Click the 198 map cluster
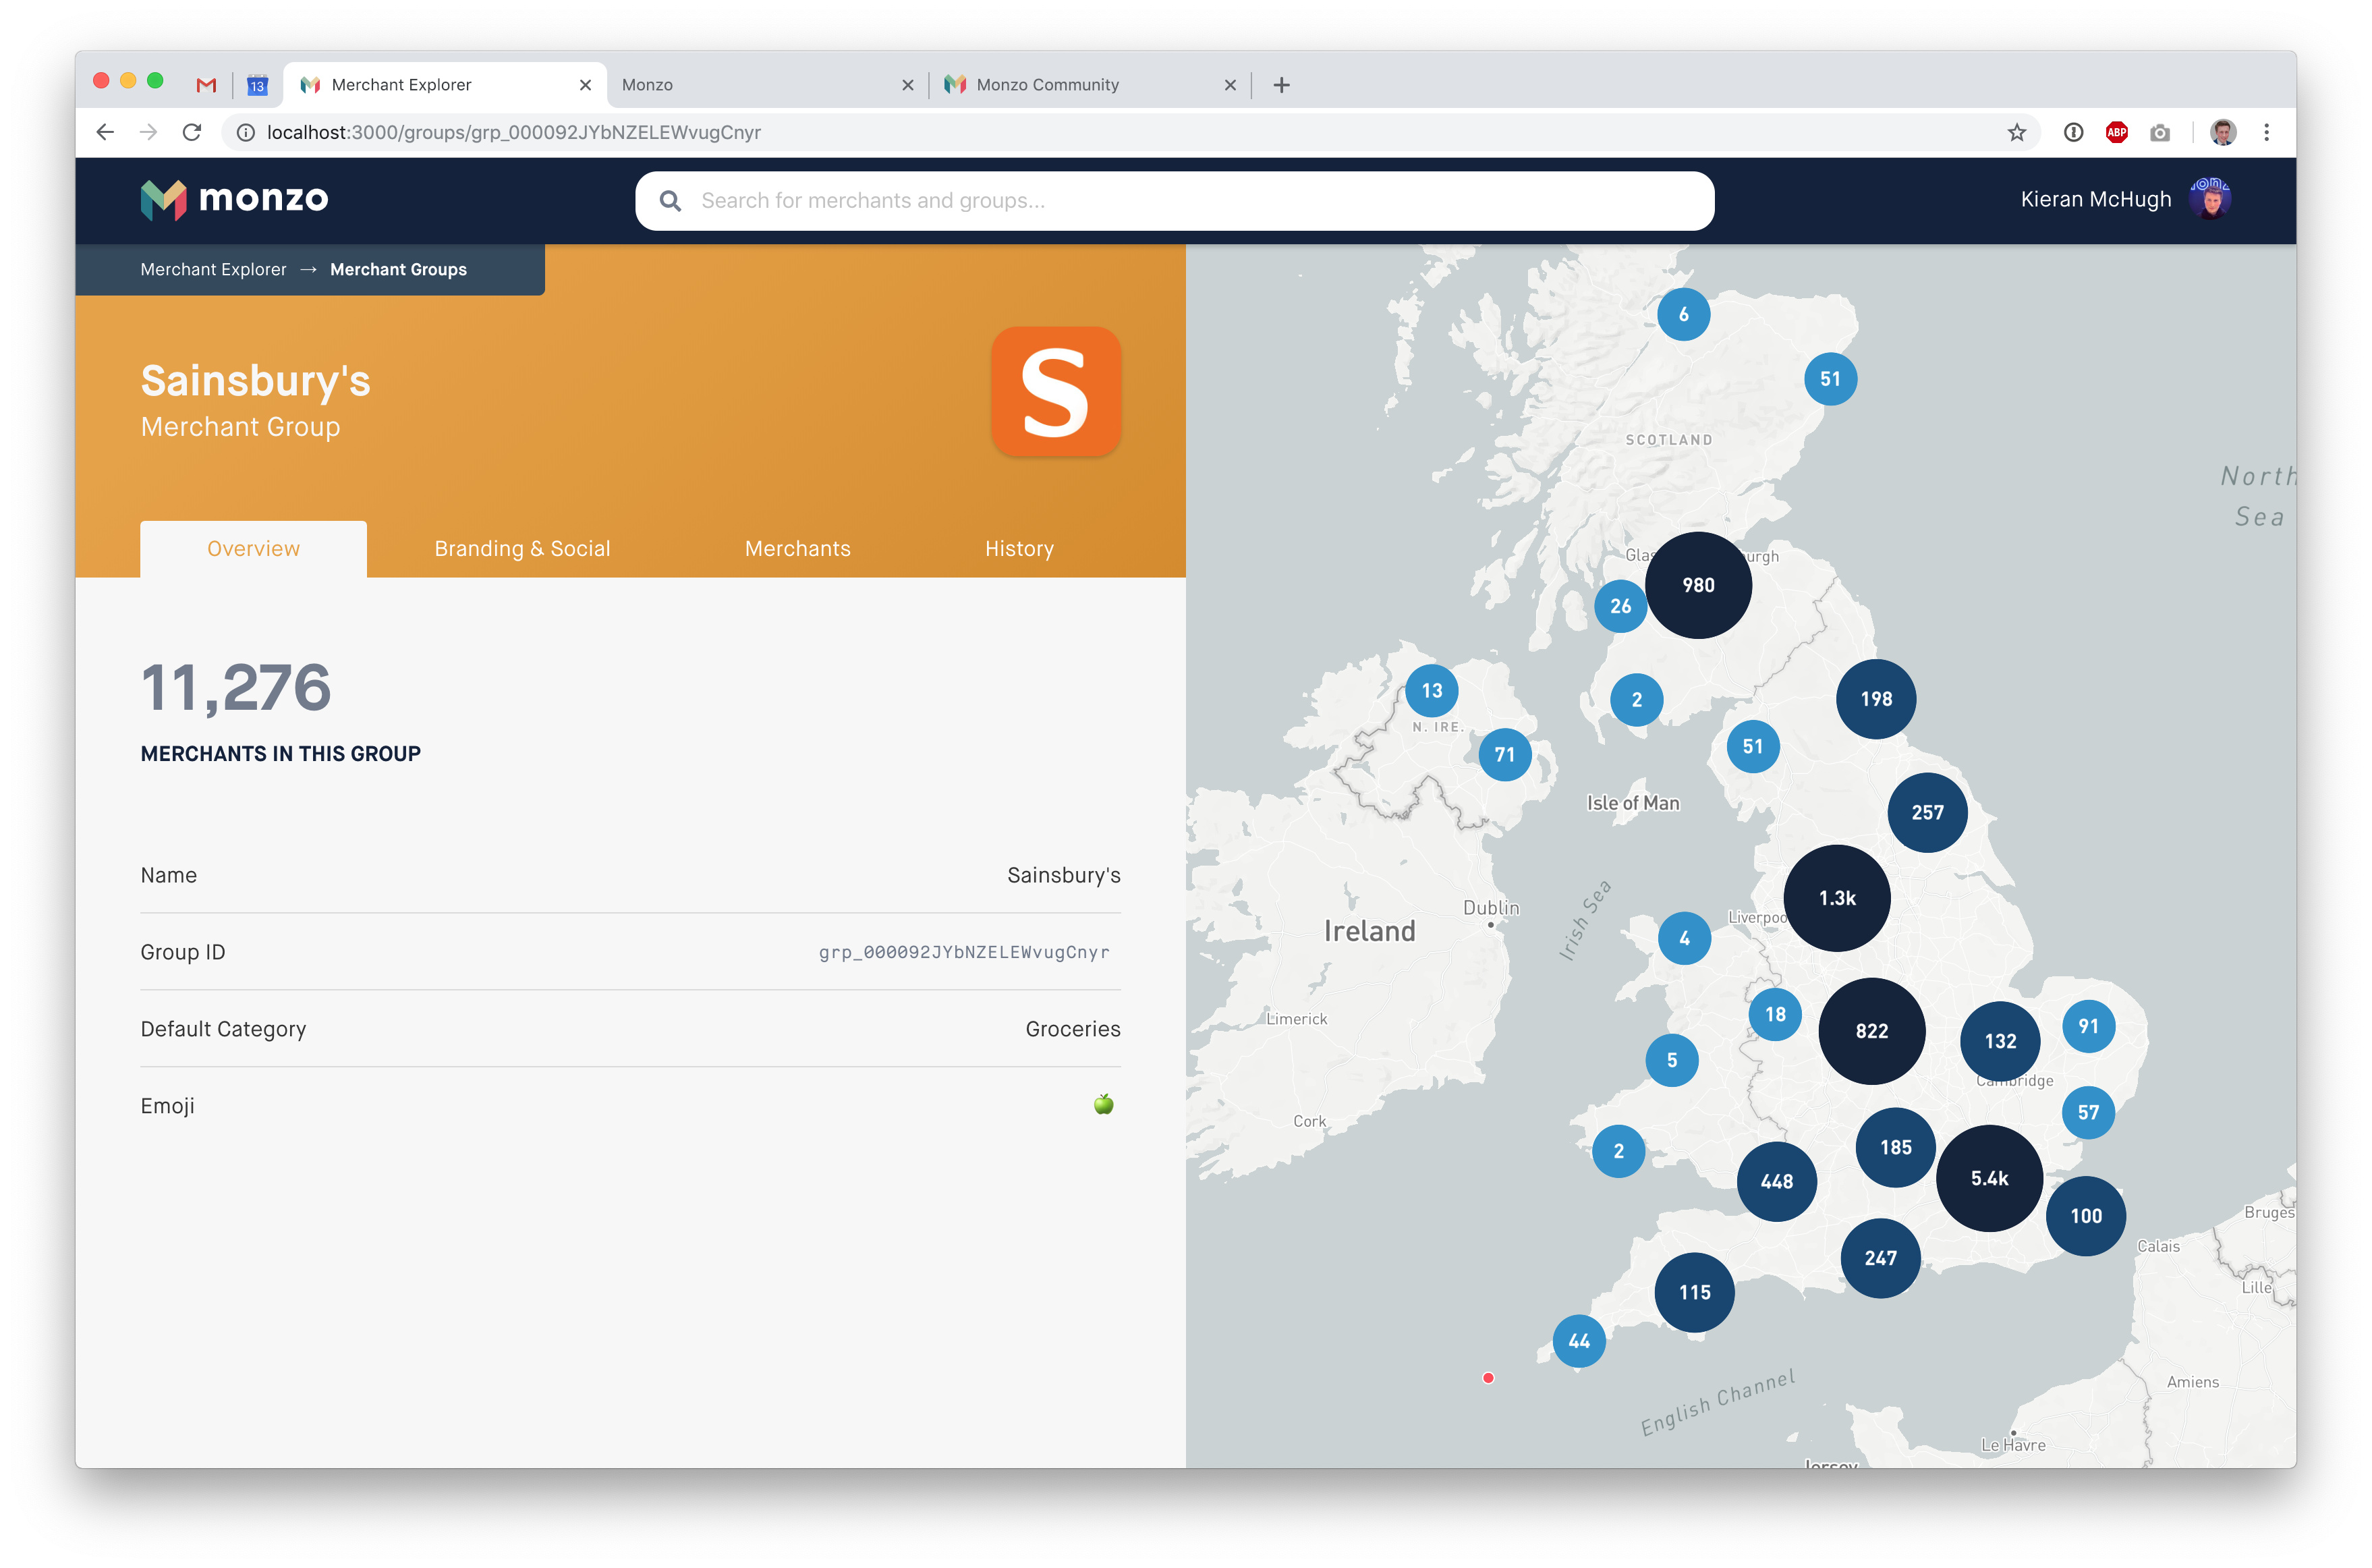This screenshot has height=1568, width=2372. coord(1876,699)
